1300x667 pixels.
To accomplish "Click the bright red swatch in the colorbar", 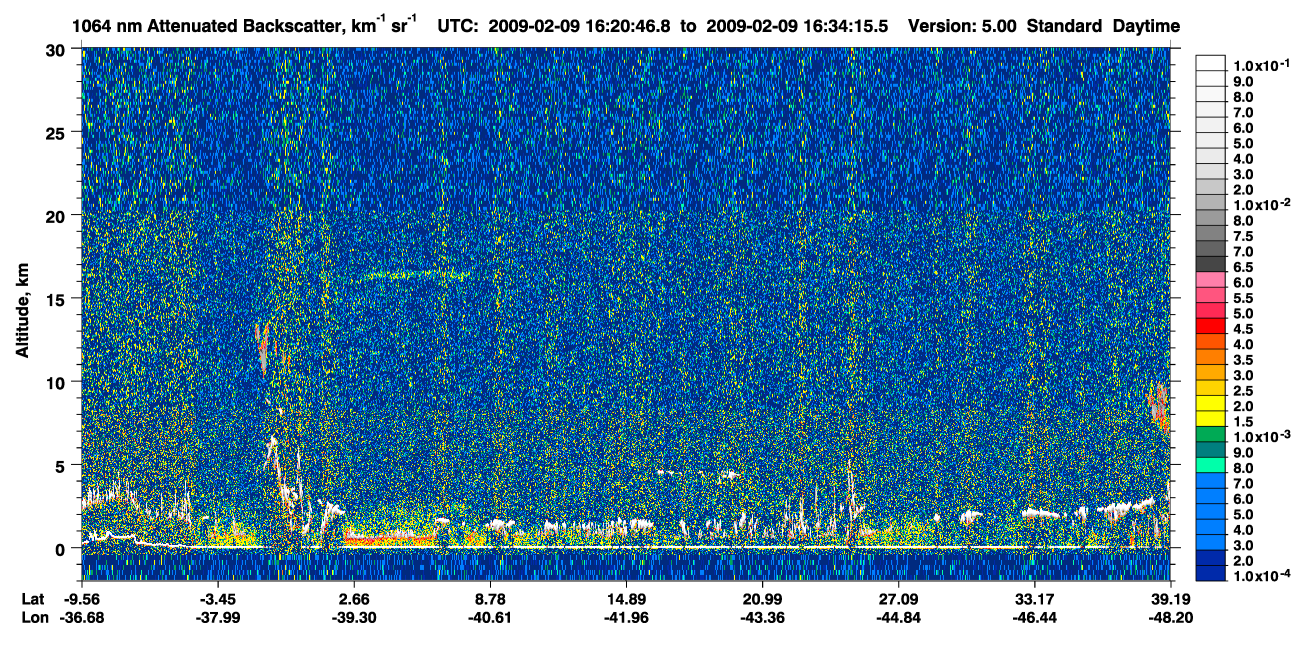I will pos(1211,325).
